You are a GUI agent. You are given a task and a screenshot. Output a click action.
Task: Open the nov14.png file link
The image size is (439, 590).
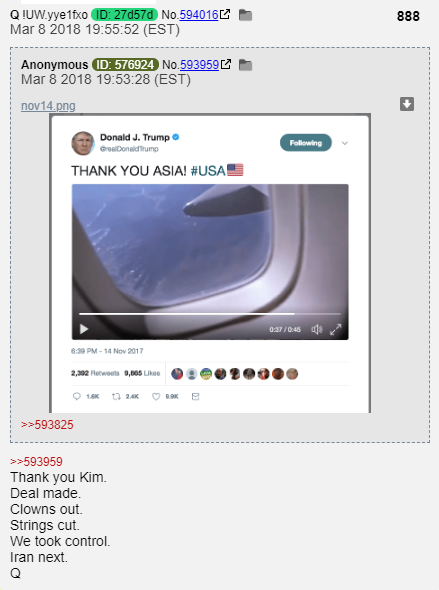(48, 106)
